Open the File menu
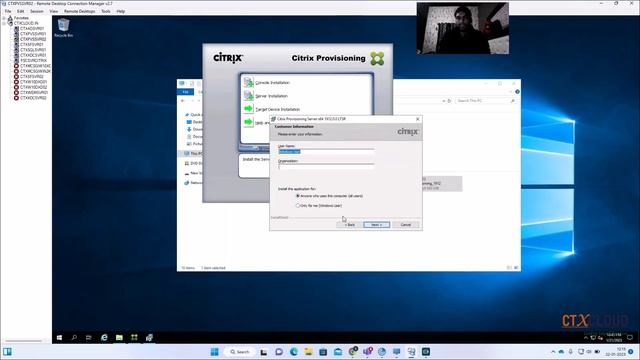Viewport: 640px width, 360px height. [x=8, y=11]
